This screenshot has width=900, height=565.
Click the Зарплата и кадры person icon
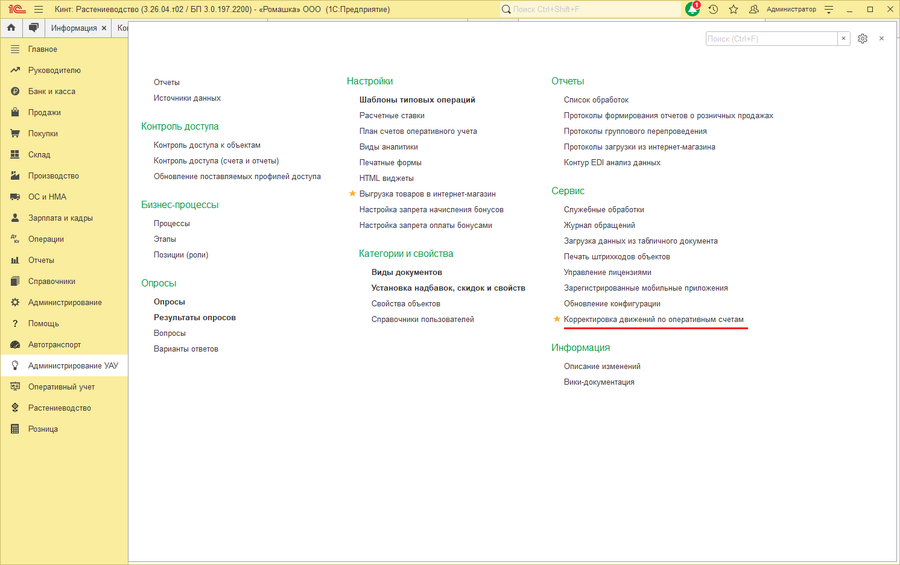[15, 218]
